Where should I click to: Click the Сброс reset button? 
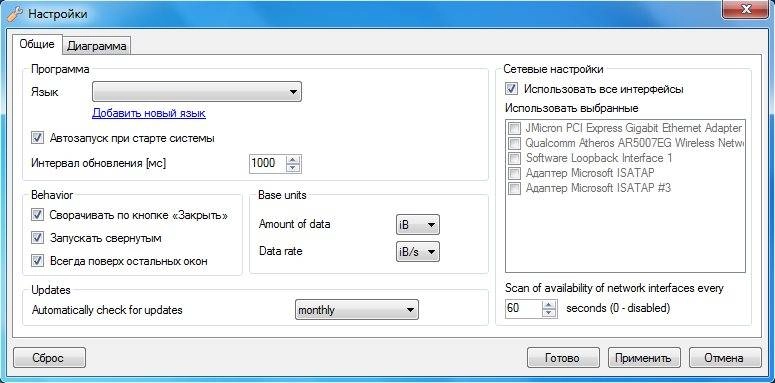coord(49,358)
